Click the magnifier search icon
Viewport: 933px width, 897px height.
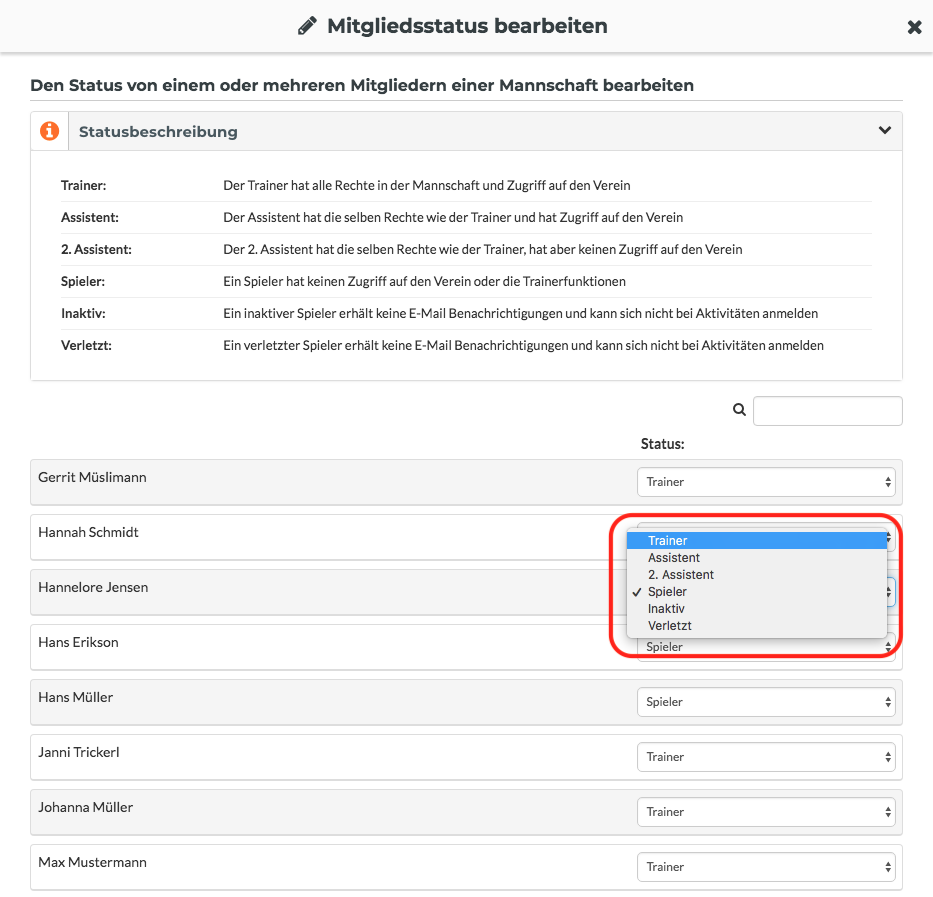(x=739, y=410)
